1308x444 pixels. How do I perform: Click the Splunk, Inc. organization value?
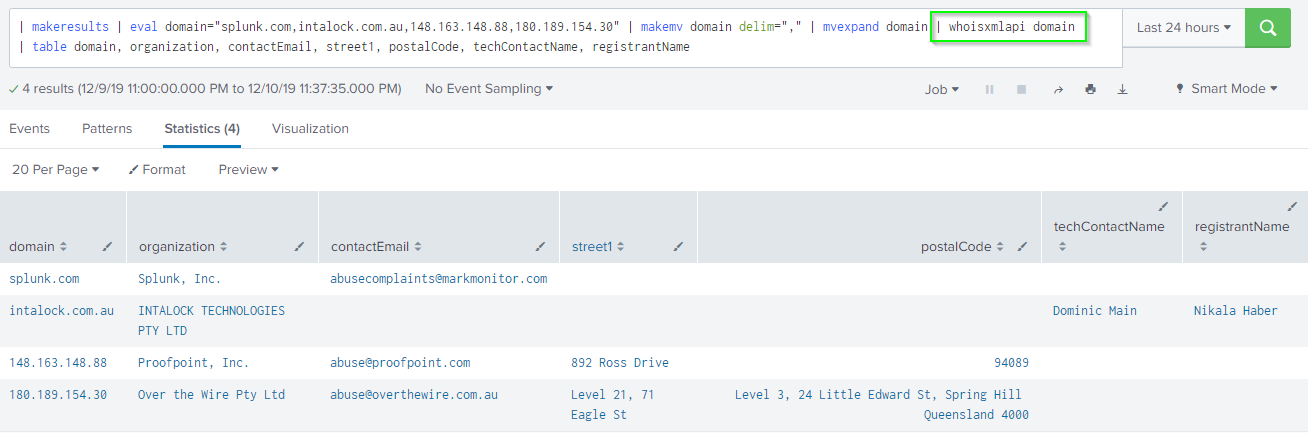click(180, 279)
